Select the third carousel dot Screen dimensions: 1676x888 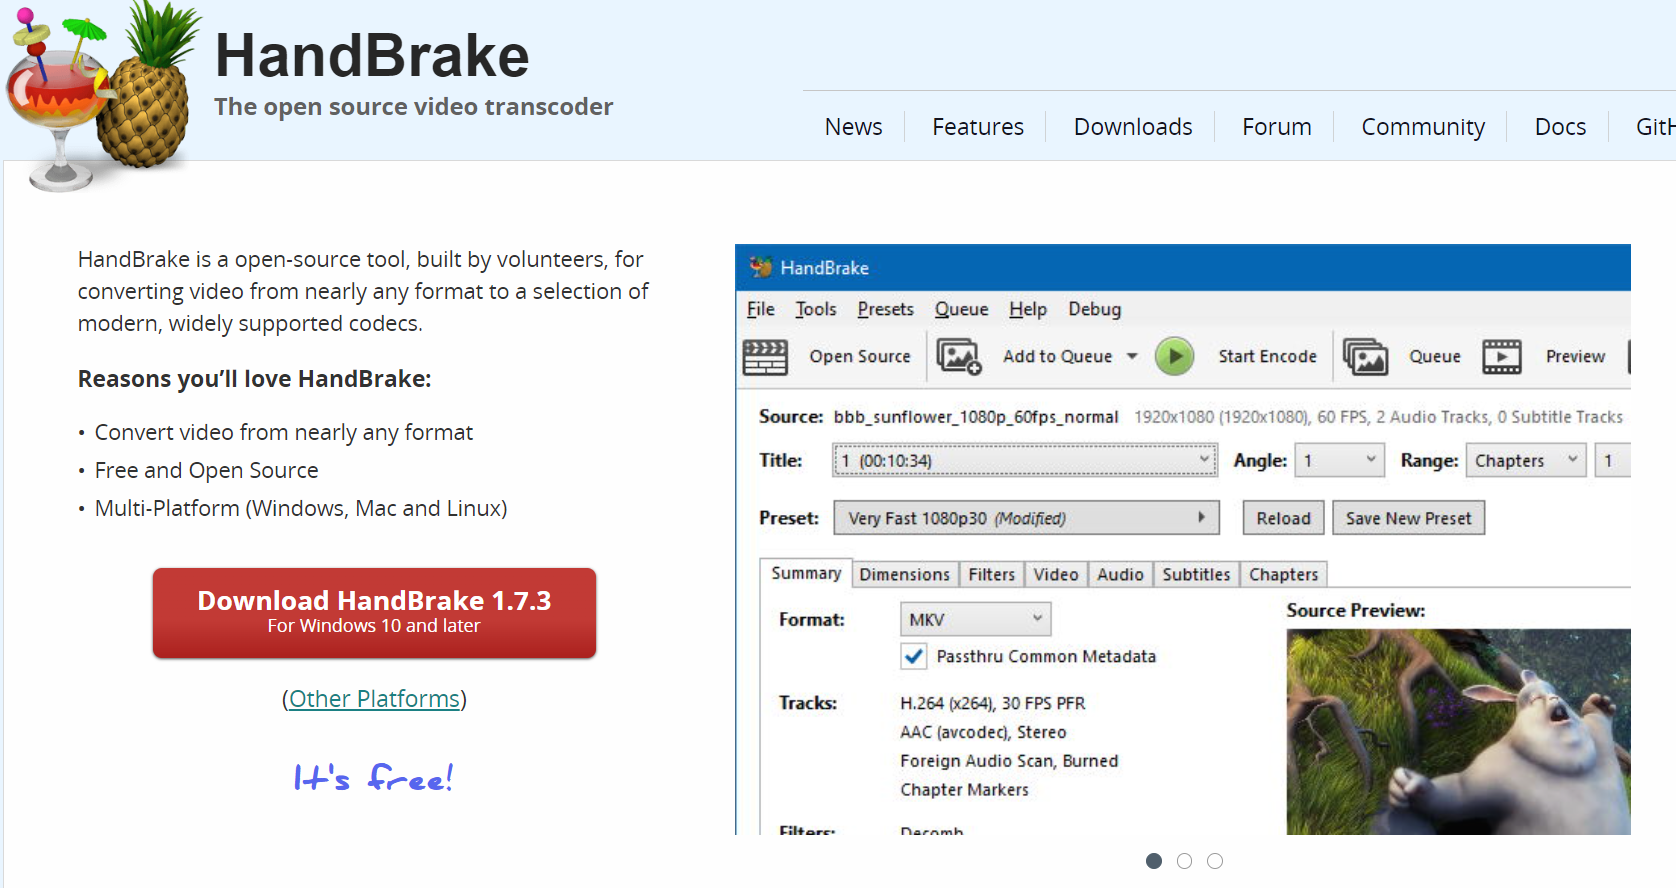point(1215,861)
